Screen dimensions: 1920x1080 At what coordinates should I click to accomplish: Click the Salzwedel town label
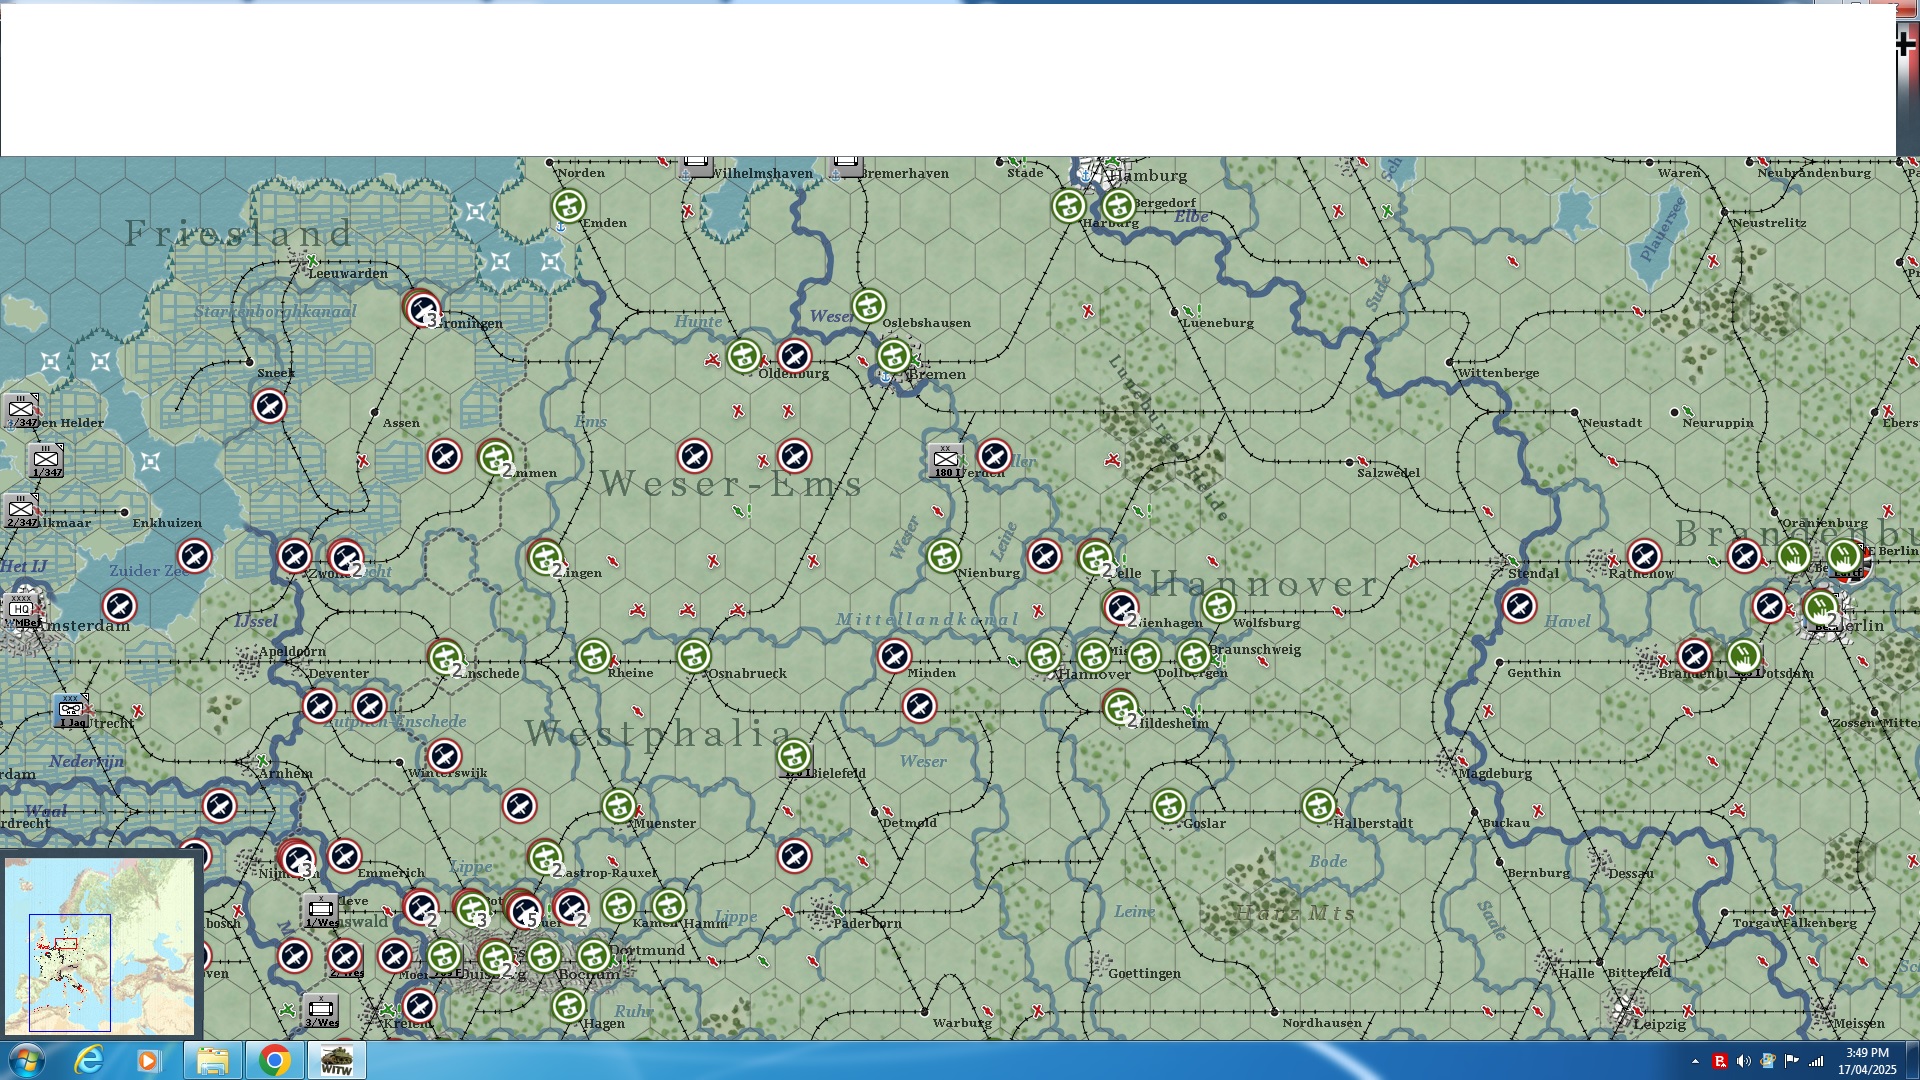[x=1388, y=473]
